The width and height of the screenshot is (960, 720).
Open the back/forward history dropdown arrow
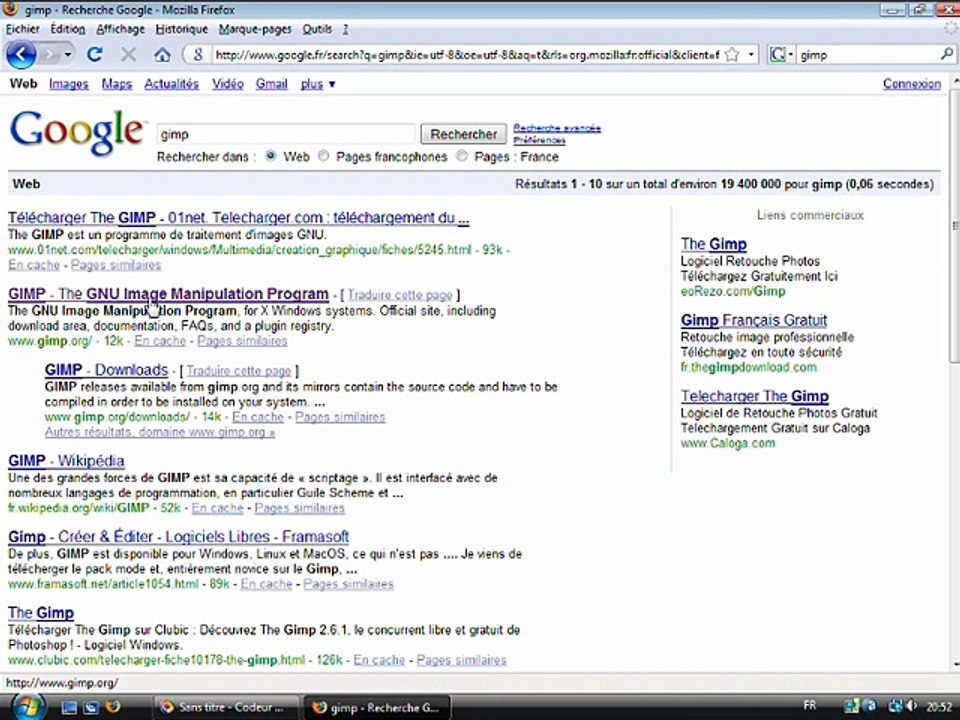pos(67,55)
